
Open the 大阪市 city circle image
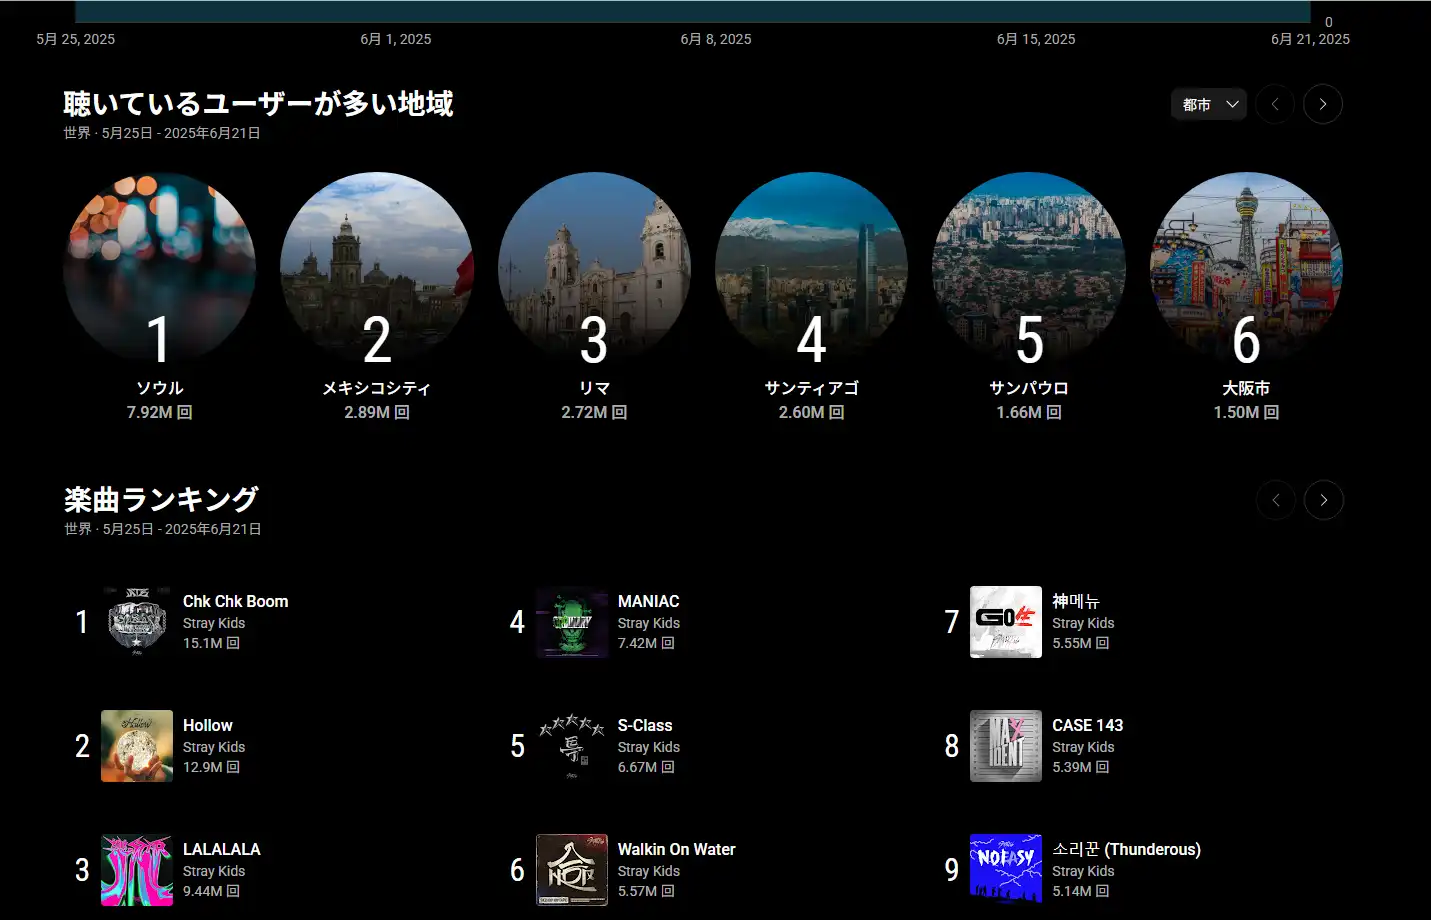tap(1246, 268)
